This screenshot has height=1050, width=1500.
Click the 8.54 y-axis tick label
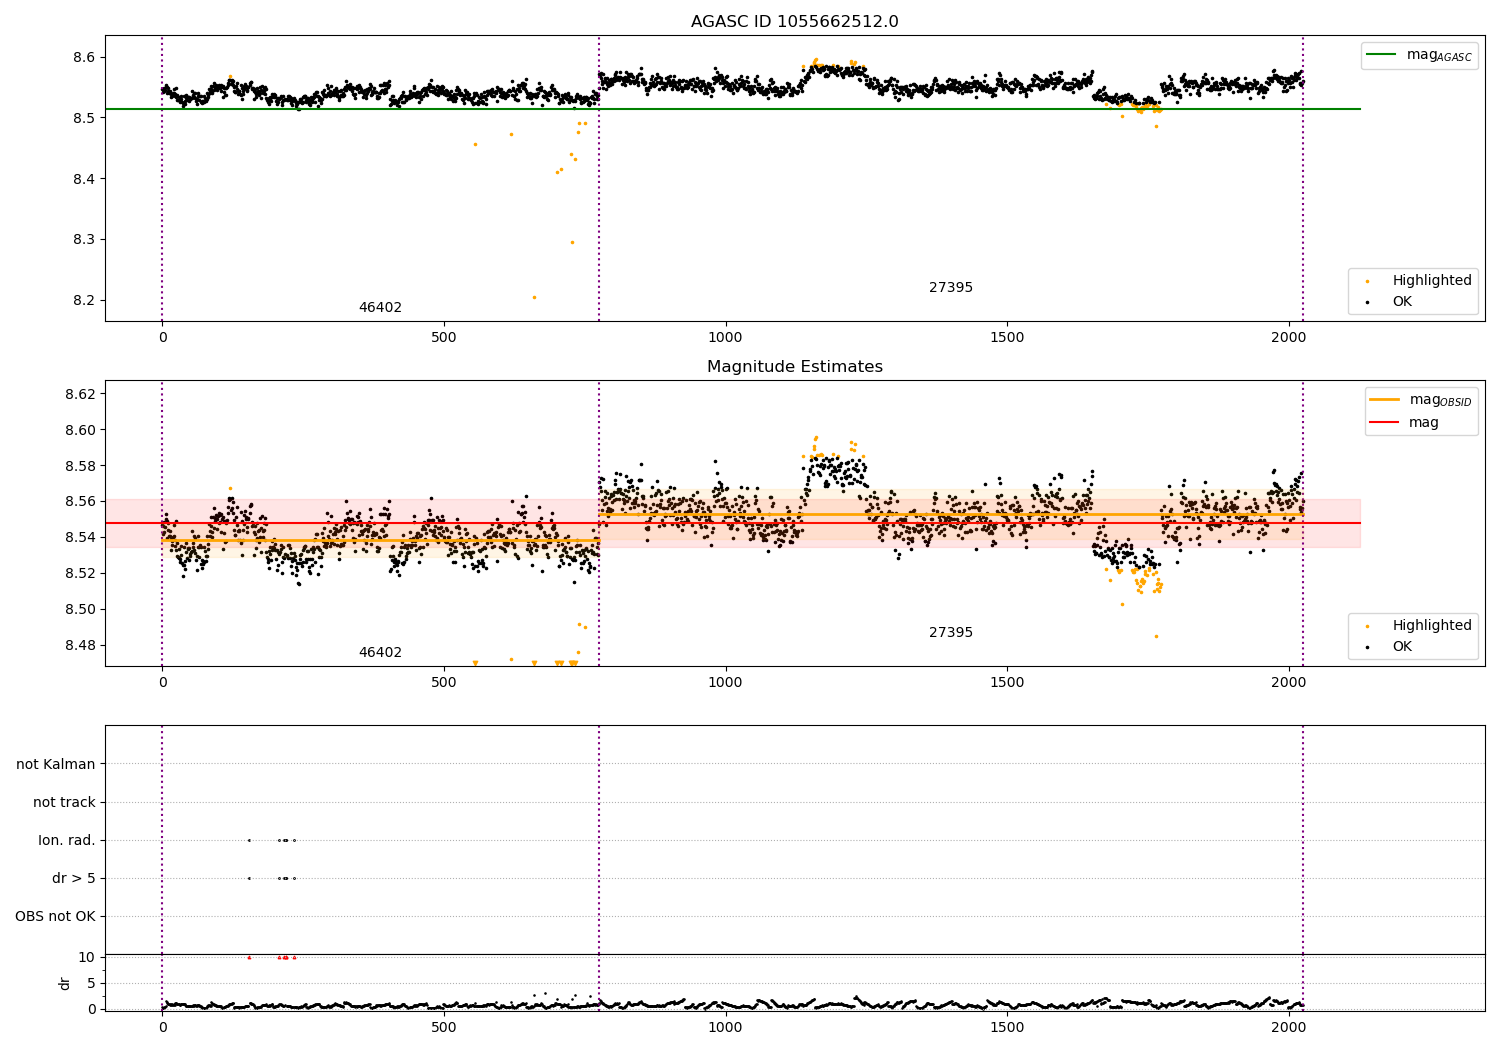(x=80, y=538)
